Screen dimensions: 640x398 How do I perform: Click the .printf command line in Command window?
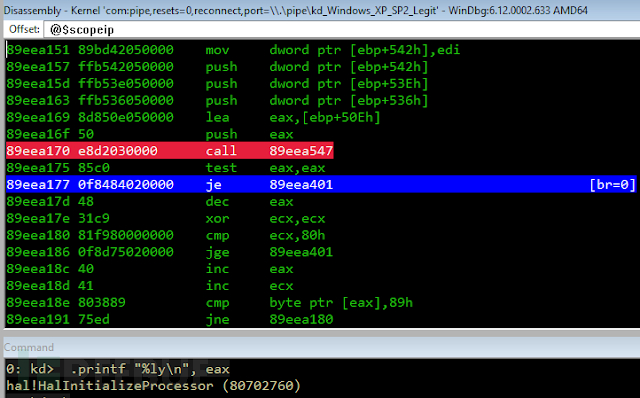tap(118, 369)
